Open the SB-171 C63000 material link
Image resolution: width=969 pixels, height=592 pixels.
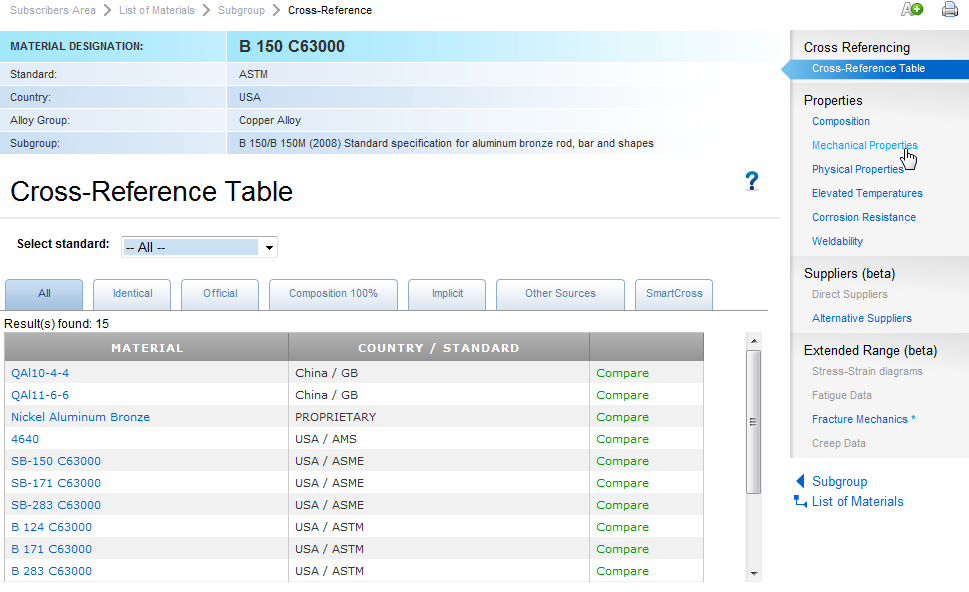coord(56,483)
